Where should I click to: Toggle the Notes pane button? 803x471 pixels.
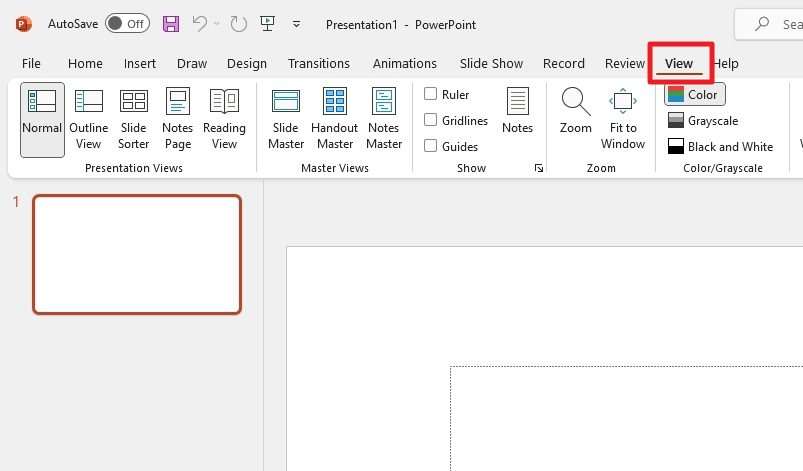pos(517,111)
